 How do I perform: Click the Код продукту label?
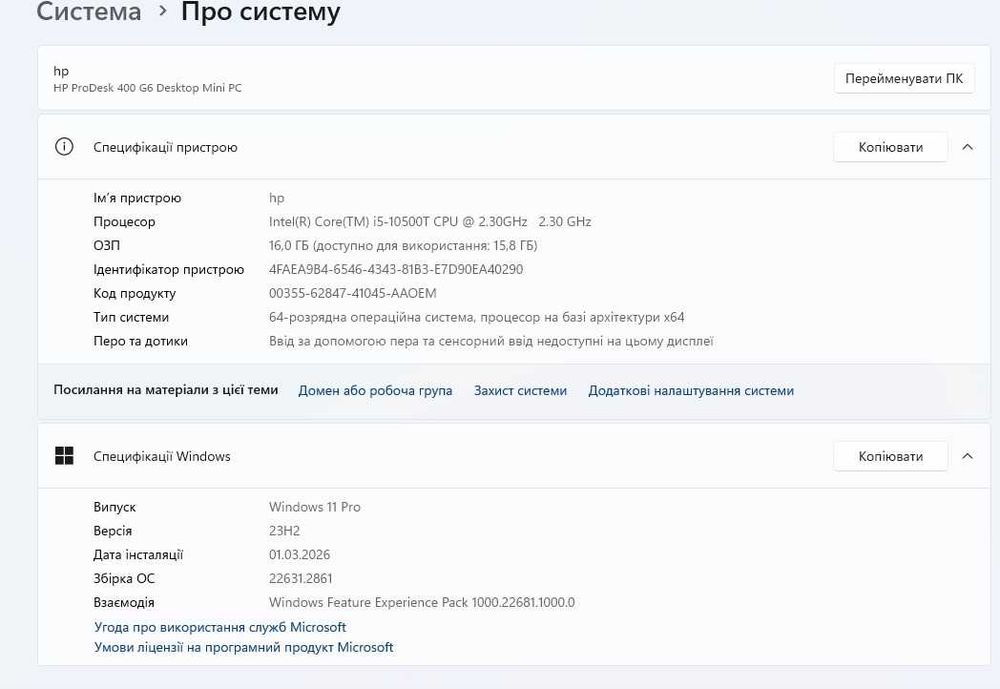[135, 293]
